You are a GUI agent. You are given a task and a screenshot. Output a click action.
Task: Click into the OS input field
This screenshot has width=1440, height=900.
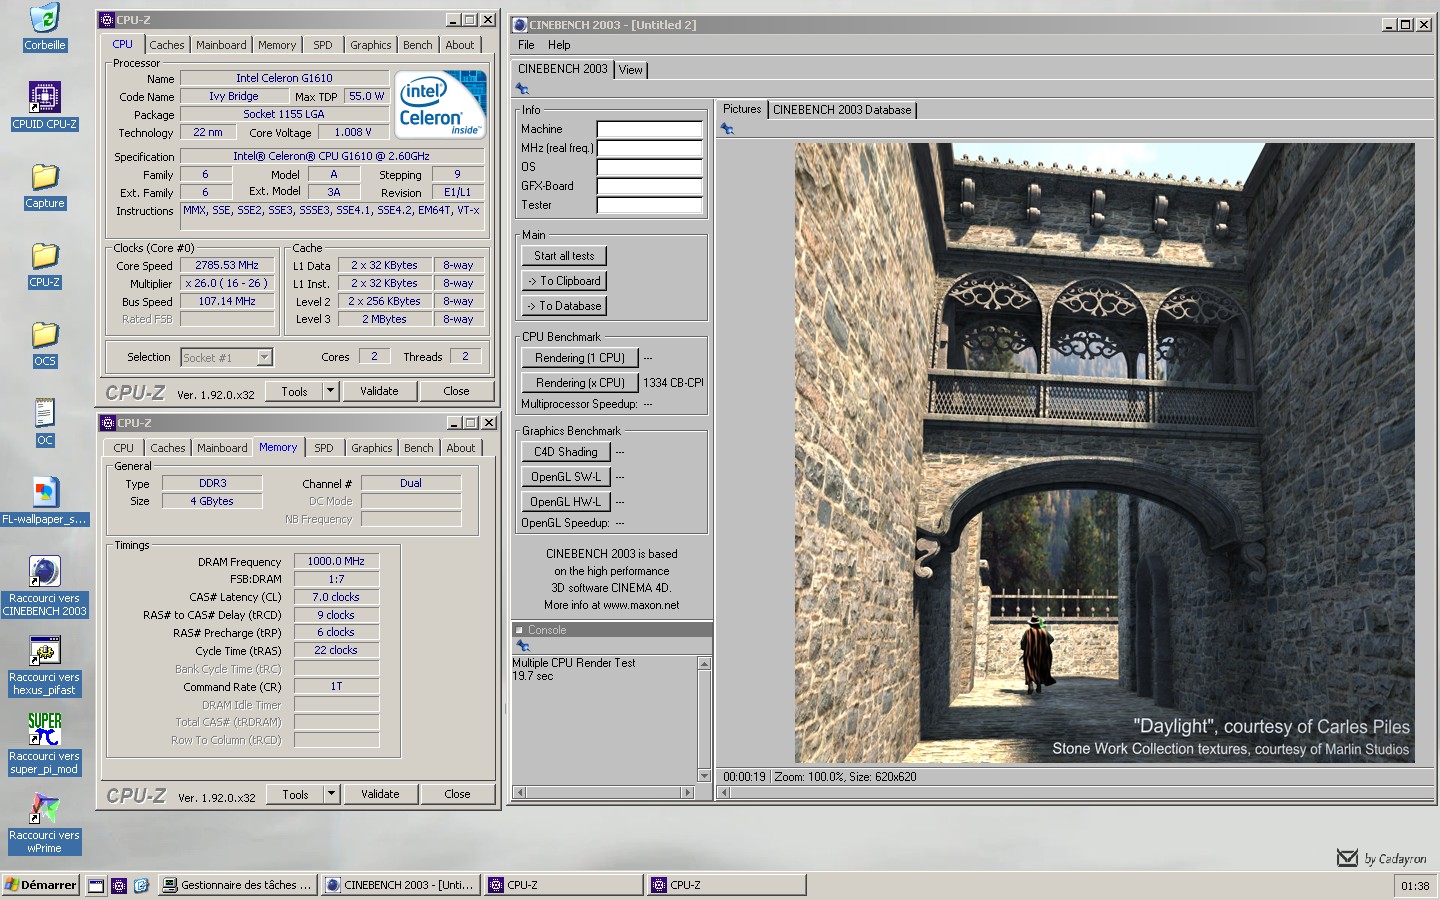pos(650,167)
